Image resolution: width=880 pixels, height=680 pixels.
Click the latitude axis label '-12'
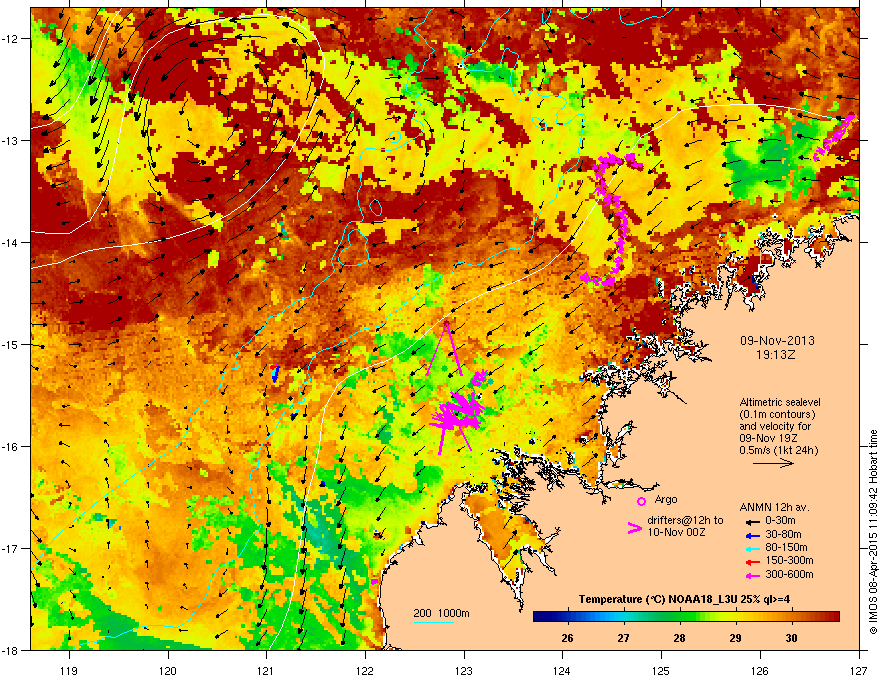[x=10, y=39]
